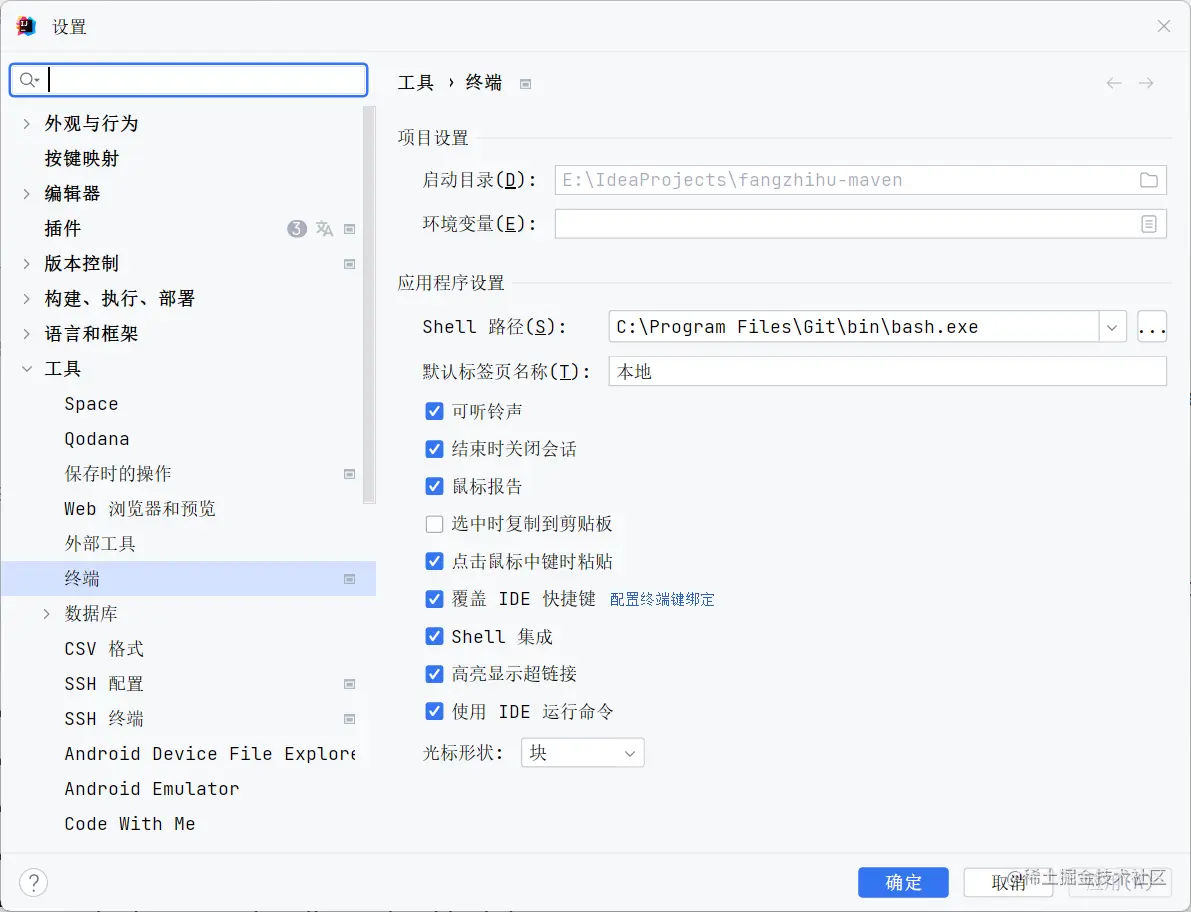Click the search magnifier icon
Screen dimensions: 1191x912
[28, 80]
